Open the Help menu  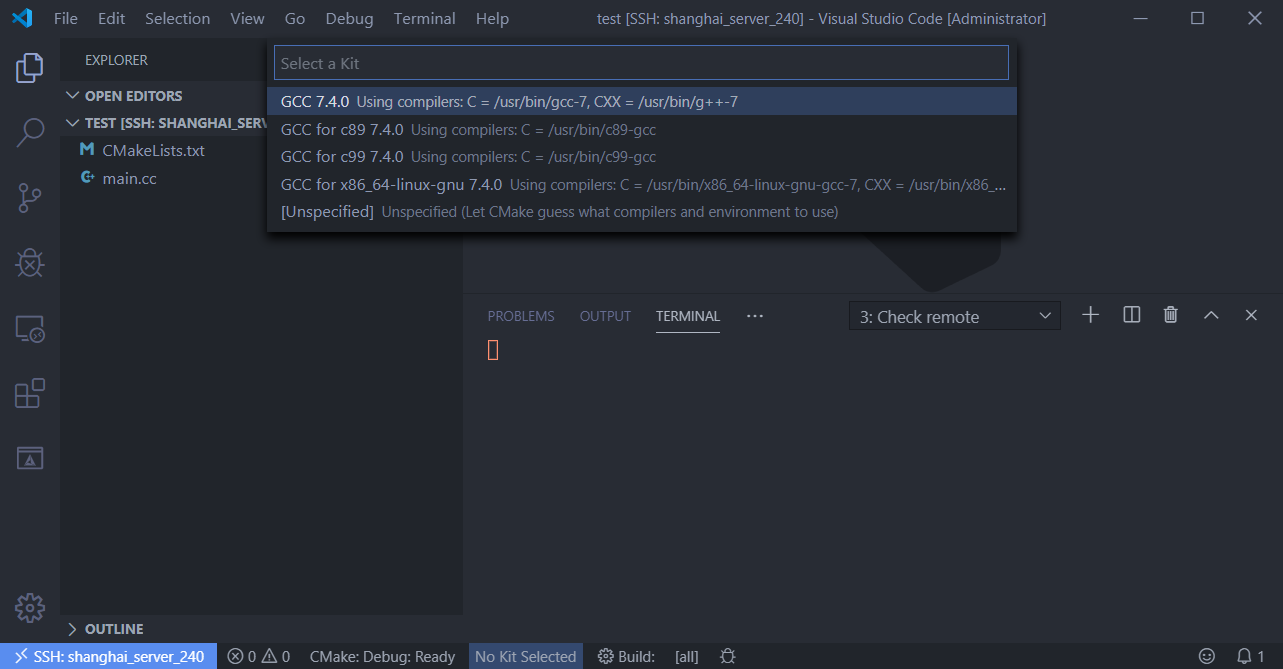pyautogui.click(x=492, y=18)
